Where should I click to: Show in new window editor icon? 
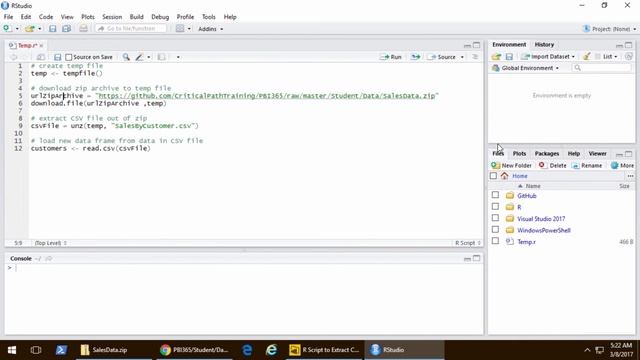coord(41,57)
